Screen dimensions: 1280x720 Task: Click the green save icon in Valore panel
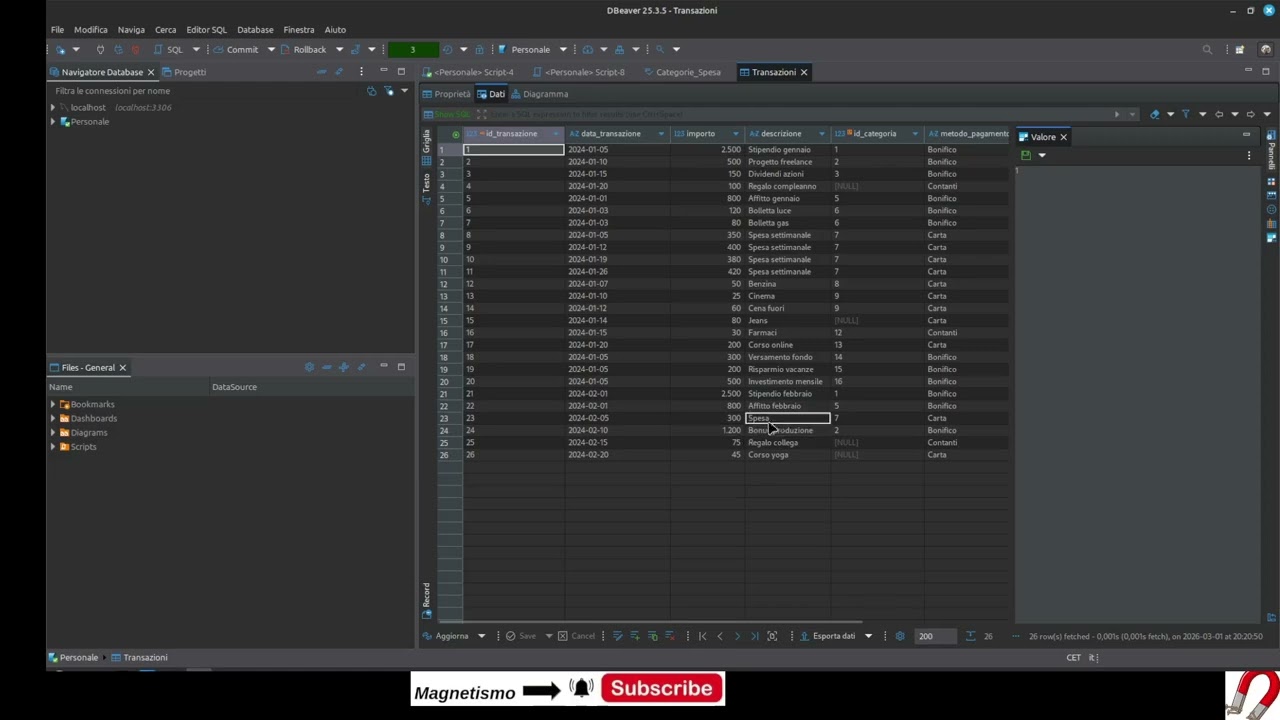click(1025, 155)
